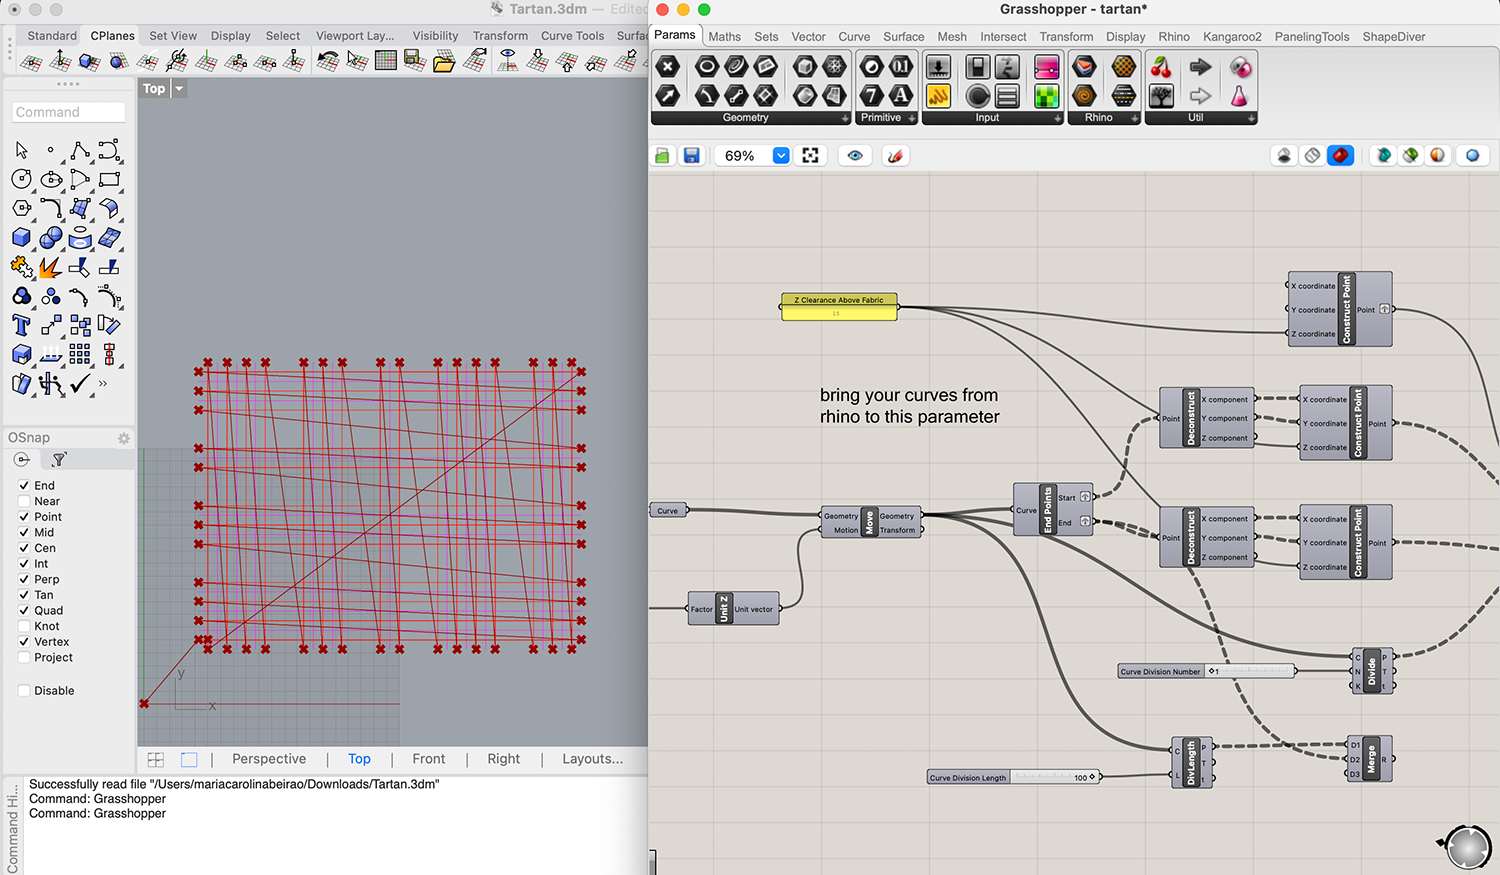Open the Standard tab in Rhino toolbar
This screenshot has height=875, width=1500.
[x=52, y=36]
